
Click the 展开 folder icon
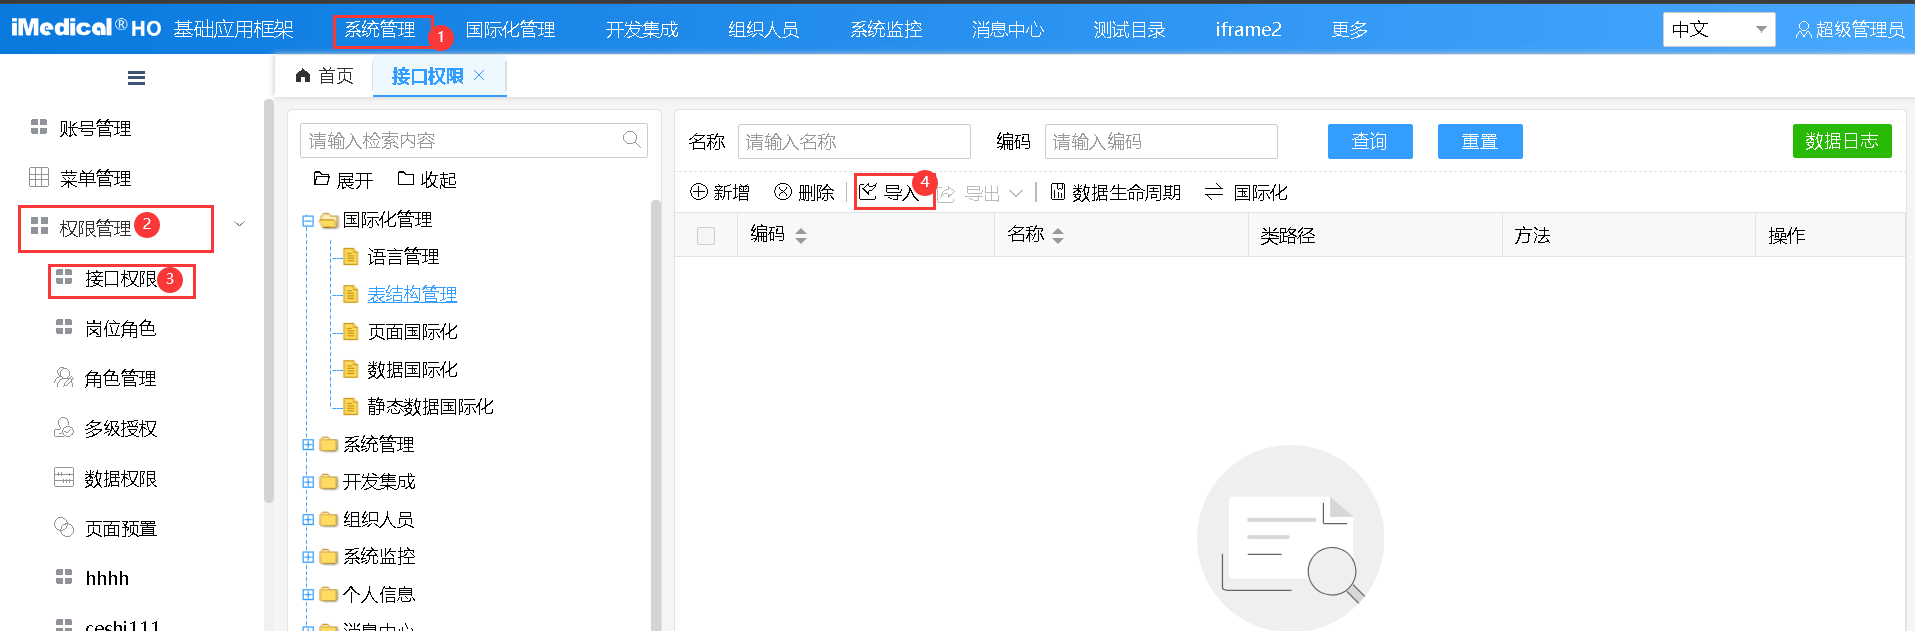(321, 179)
